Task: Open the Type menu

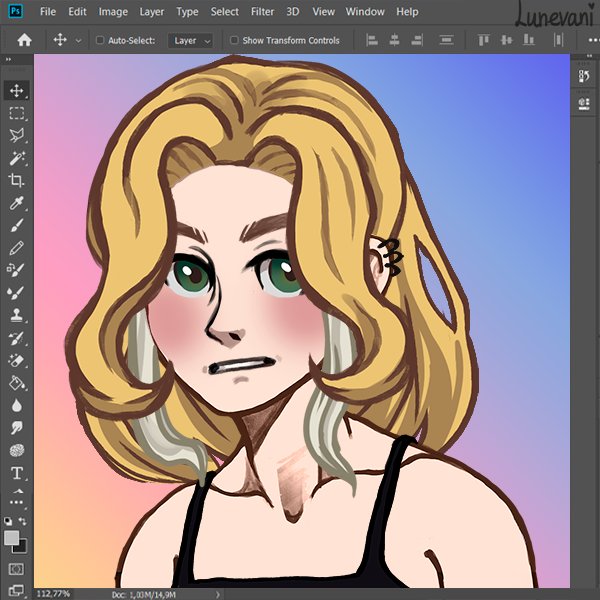Action: click(187, 12)
